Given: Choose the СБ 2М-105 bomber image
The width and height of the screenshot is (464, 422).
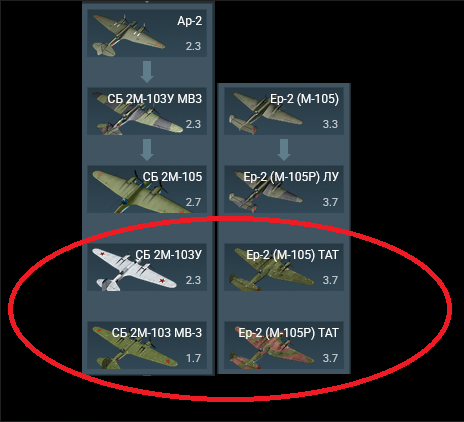Looking at the screenshot, I should point(140,192).
